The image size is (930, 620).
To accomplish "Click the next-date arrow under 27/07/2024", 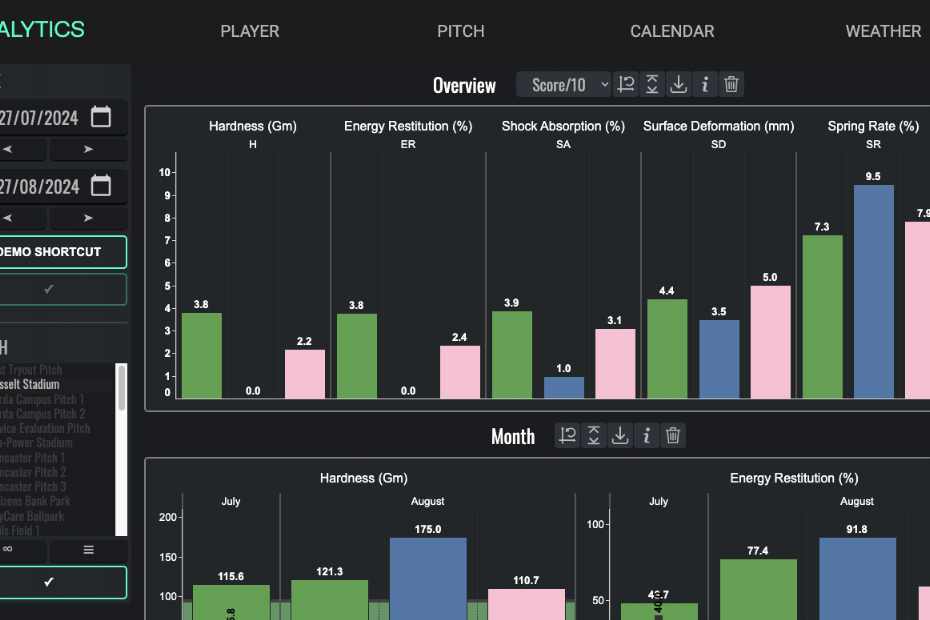I will [88, 148].
